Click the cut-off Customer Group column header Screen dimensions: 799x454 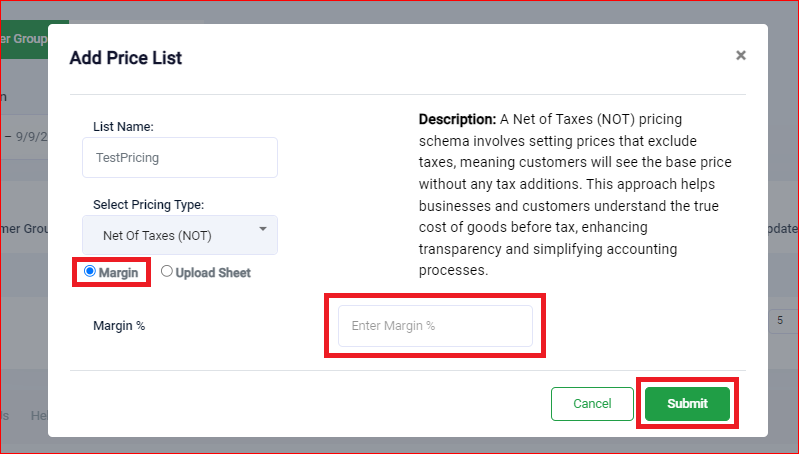coord(24,229)
